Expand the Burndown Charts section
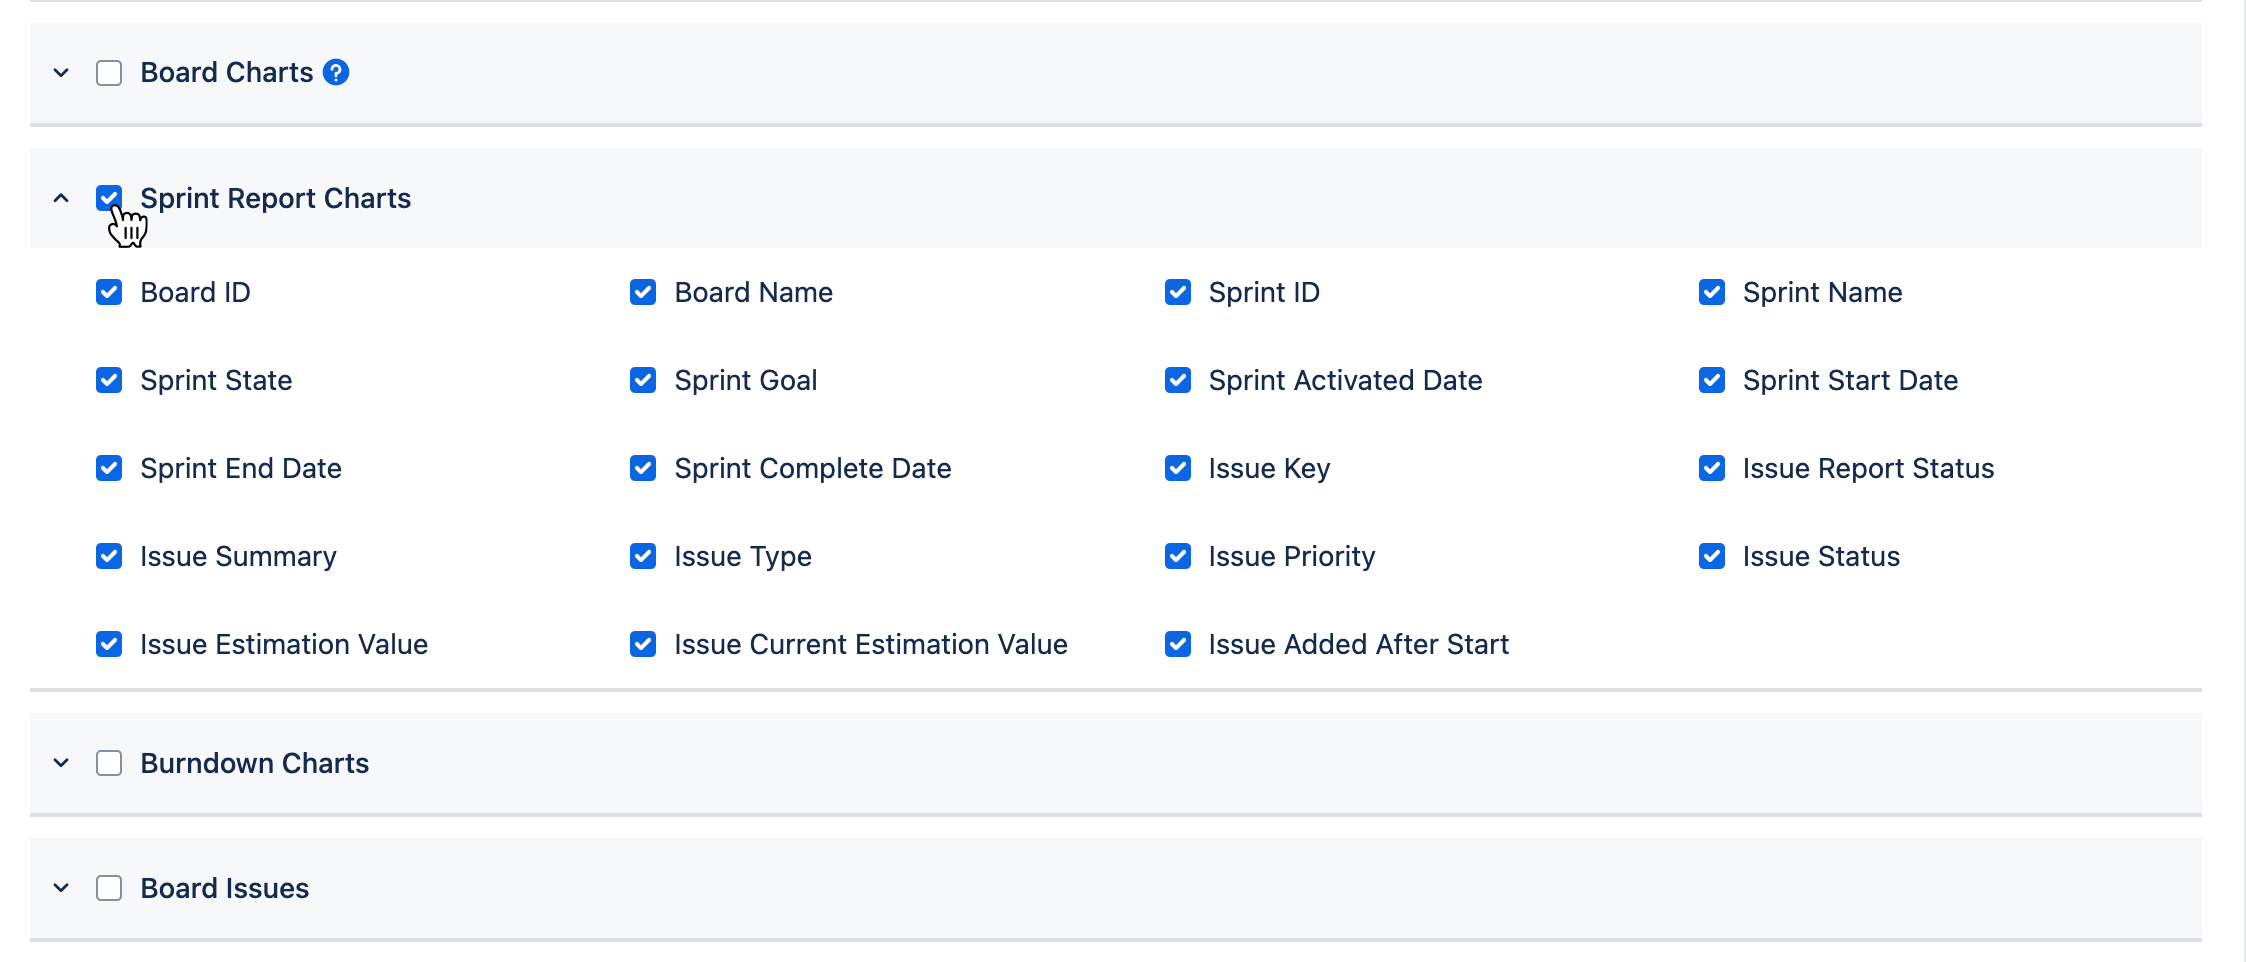This screenshot has width=2246, height=962. 60,762
